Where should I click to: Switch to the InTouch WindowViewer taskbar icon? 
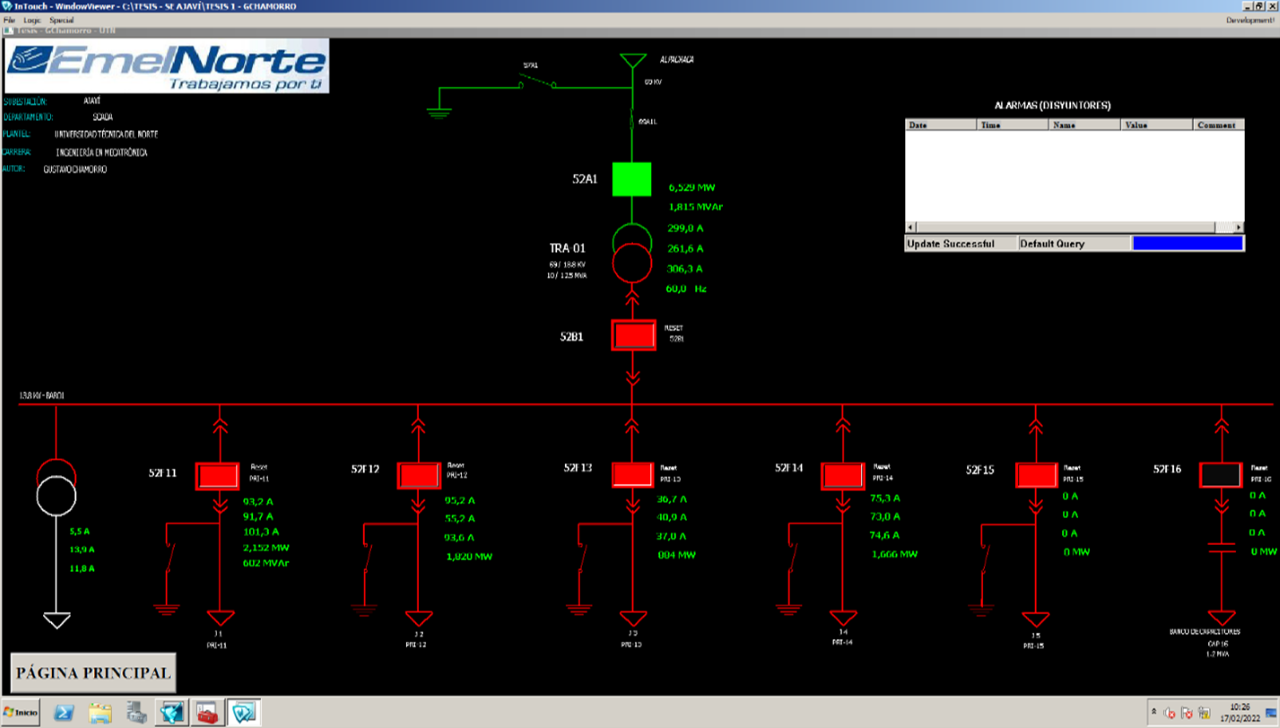click(x=244, y=713)
